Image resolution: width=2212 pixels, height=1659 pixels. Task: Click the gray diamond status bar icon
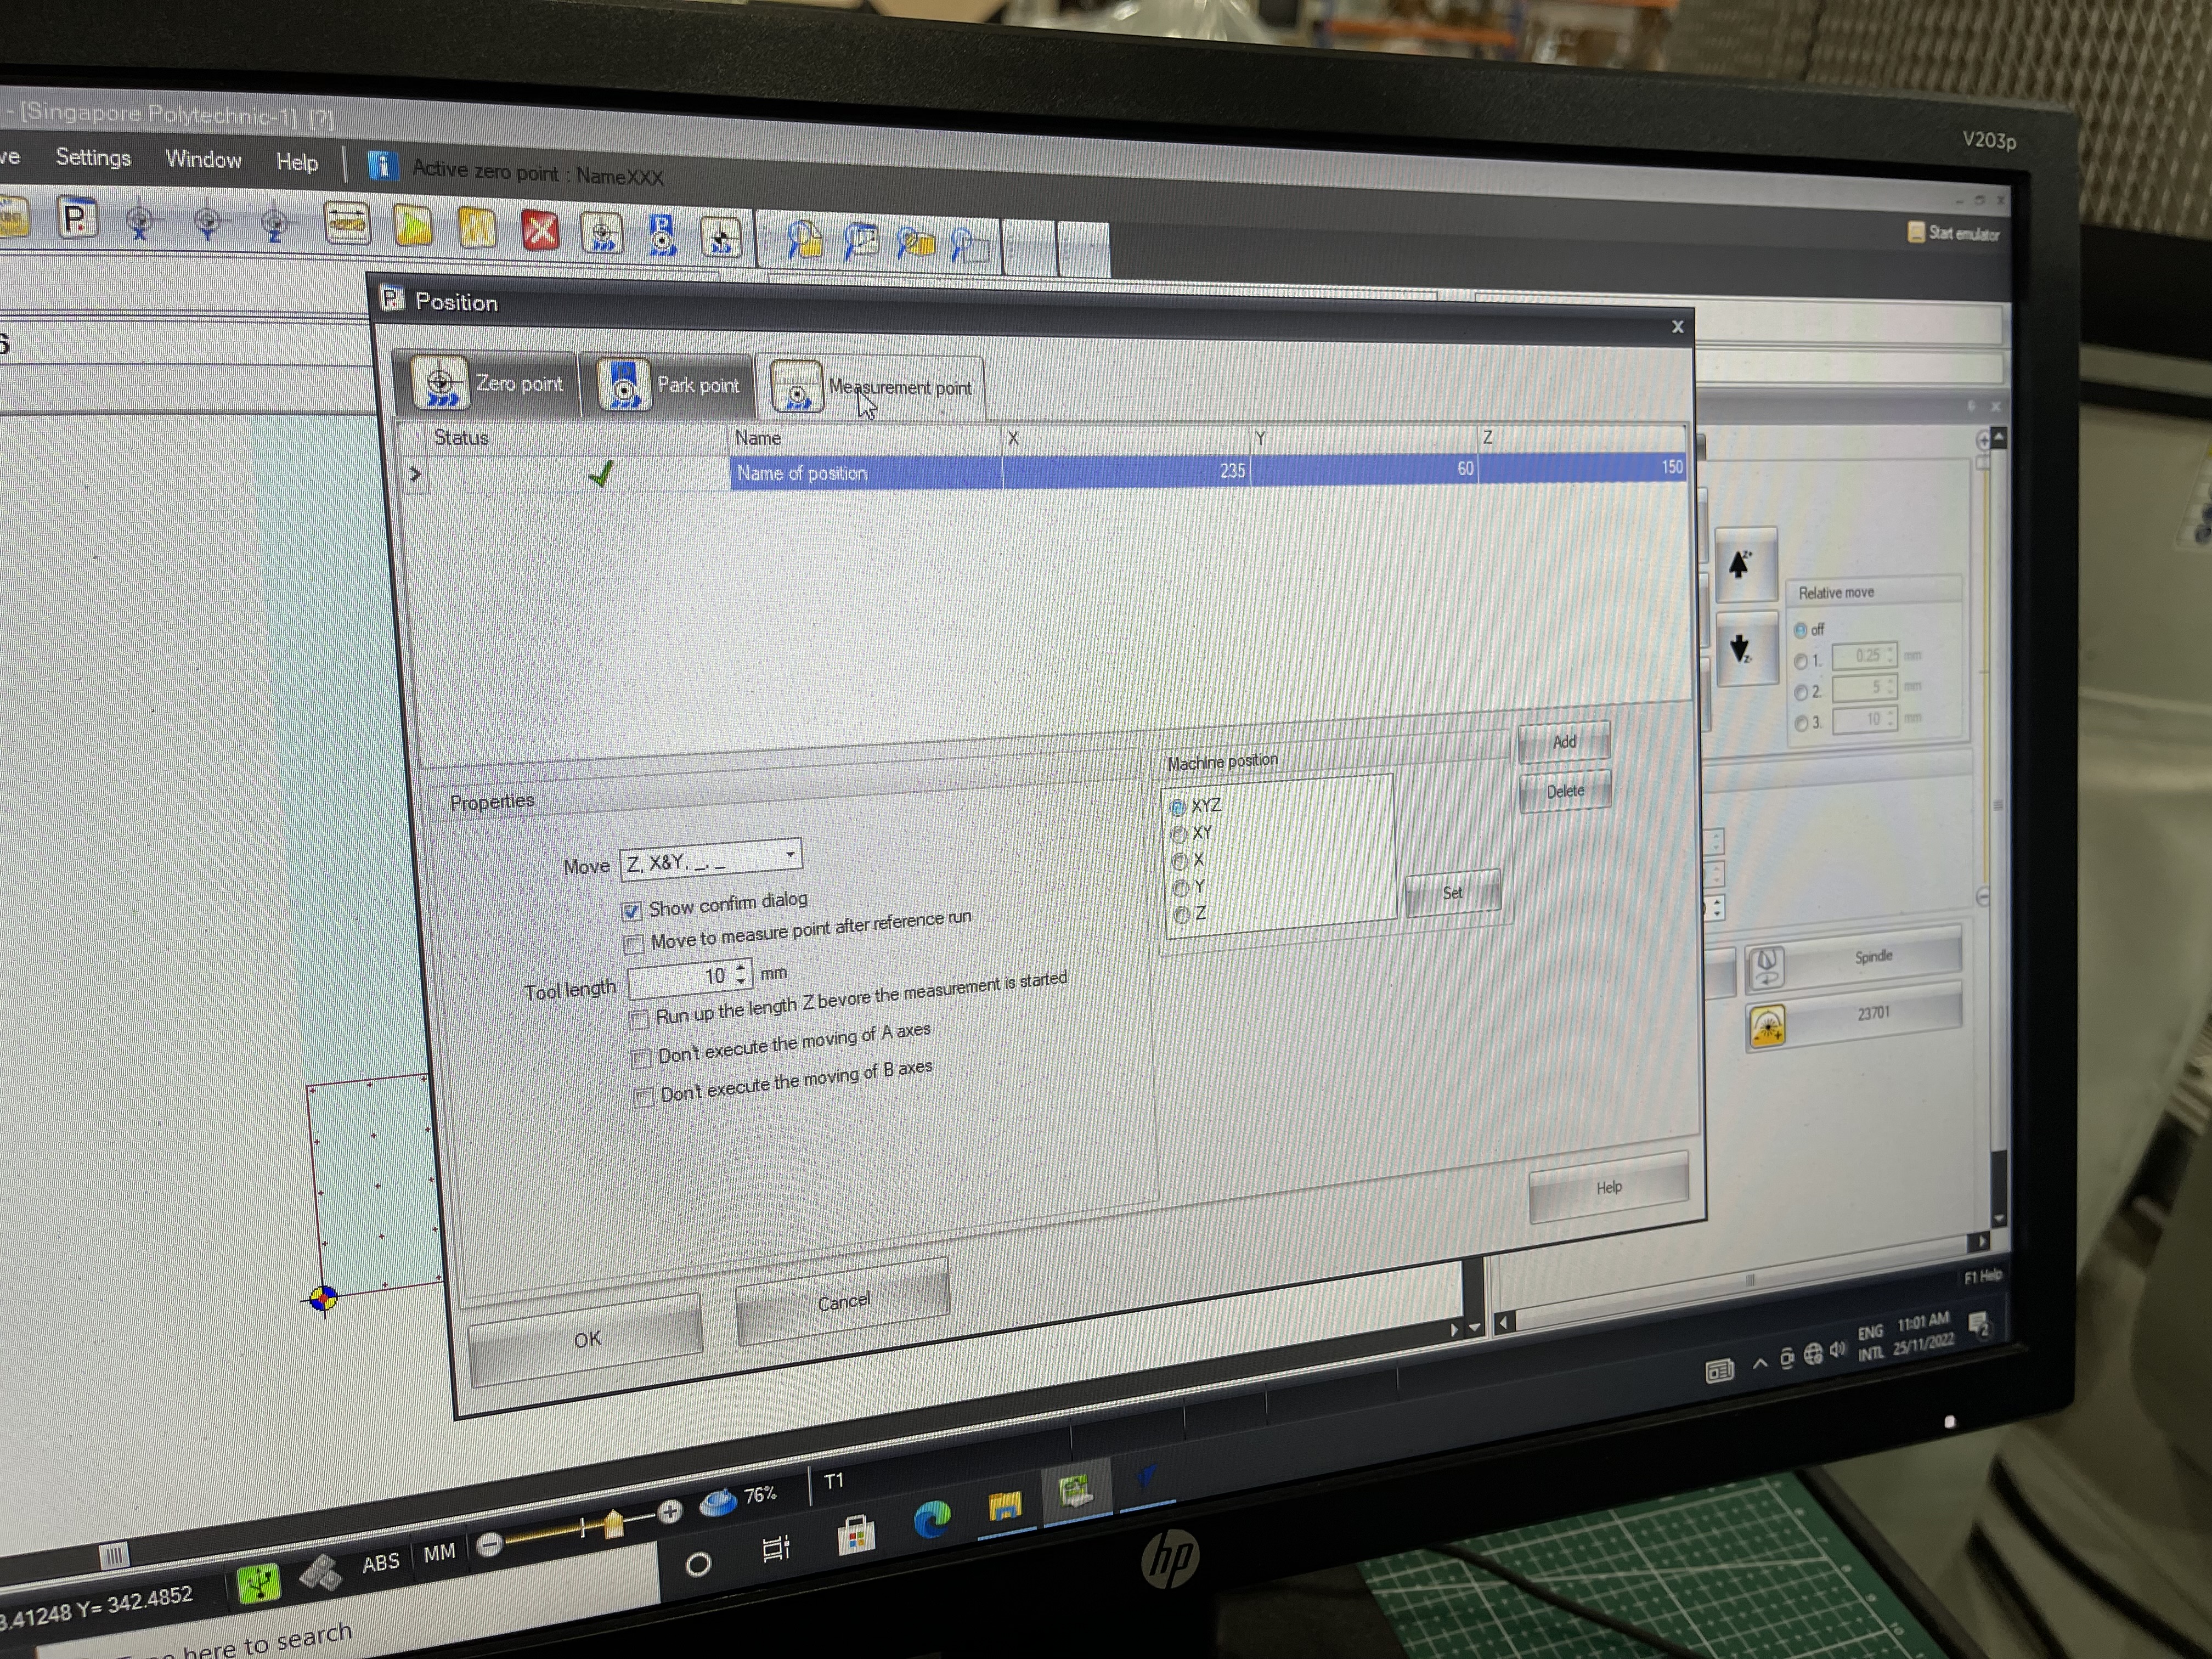321,1574
